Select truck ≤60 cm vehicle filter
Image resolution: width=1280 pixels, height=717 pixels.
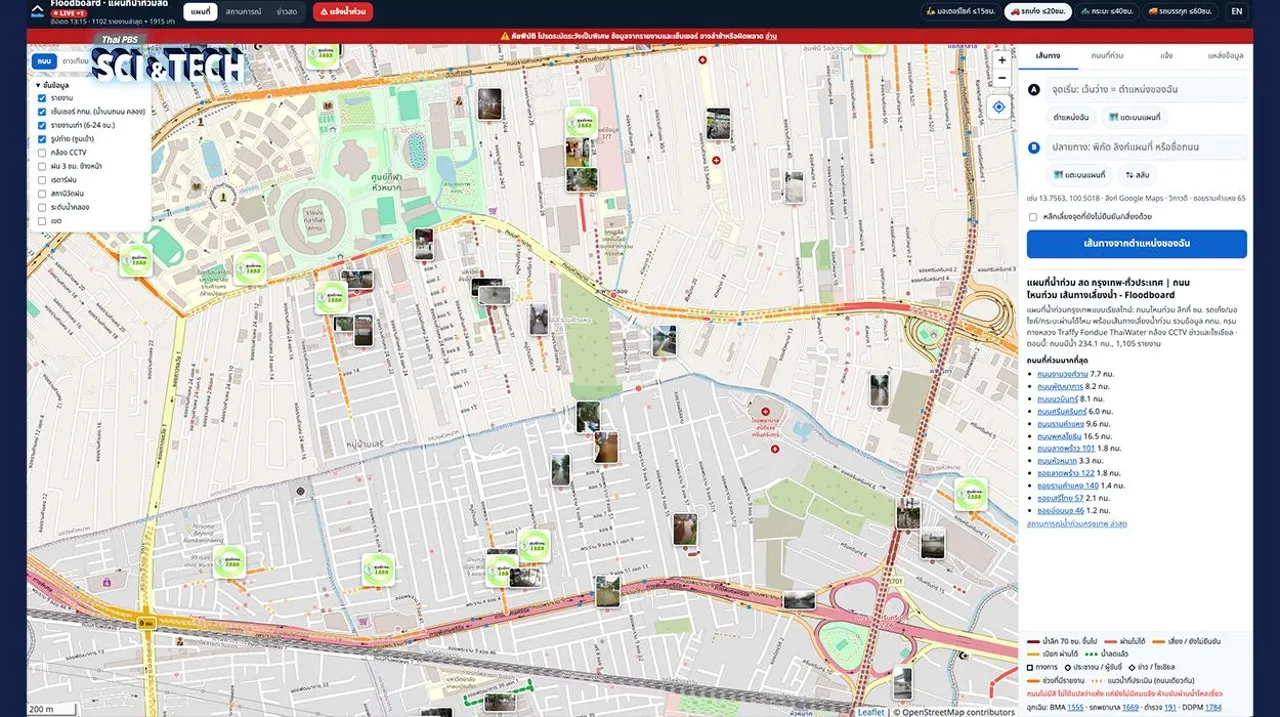point(1181,11)
